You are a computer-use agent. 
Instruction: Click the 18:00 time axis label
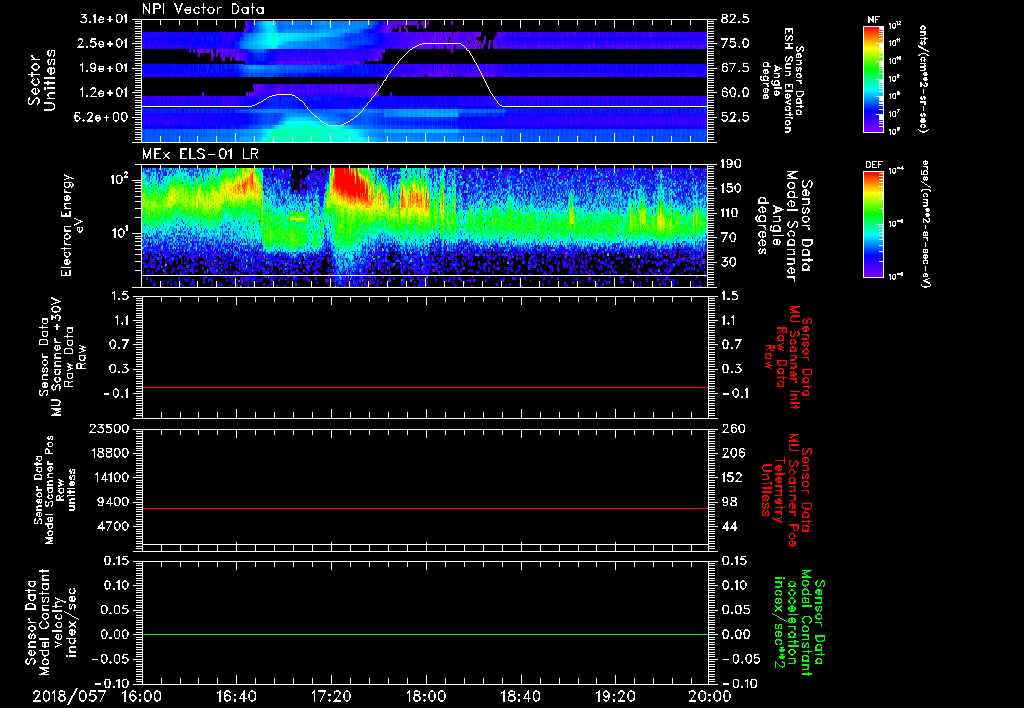pyautogui.click(x=426, y=696)
